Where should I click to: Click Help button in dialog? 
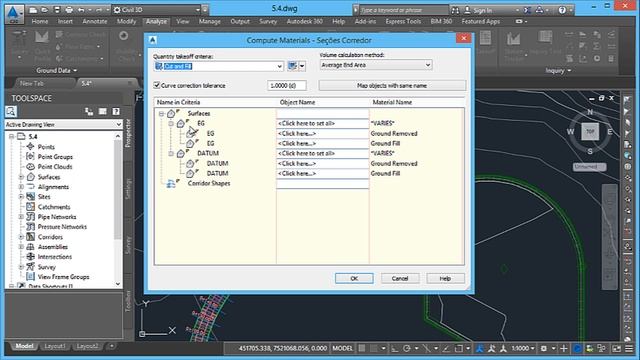point(445,278)
